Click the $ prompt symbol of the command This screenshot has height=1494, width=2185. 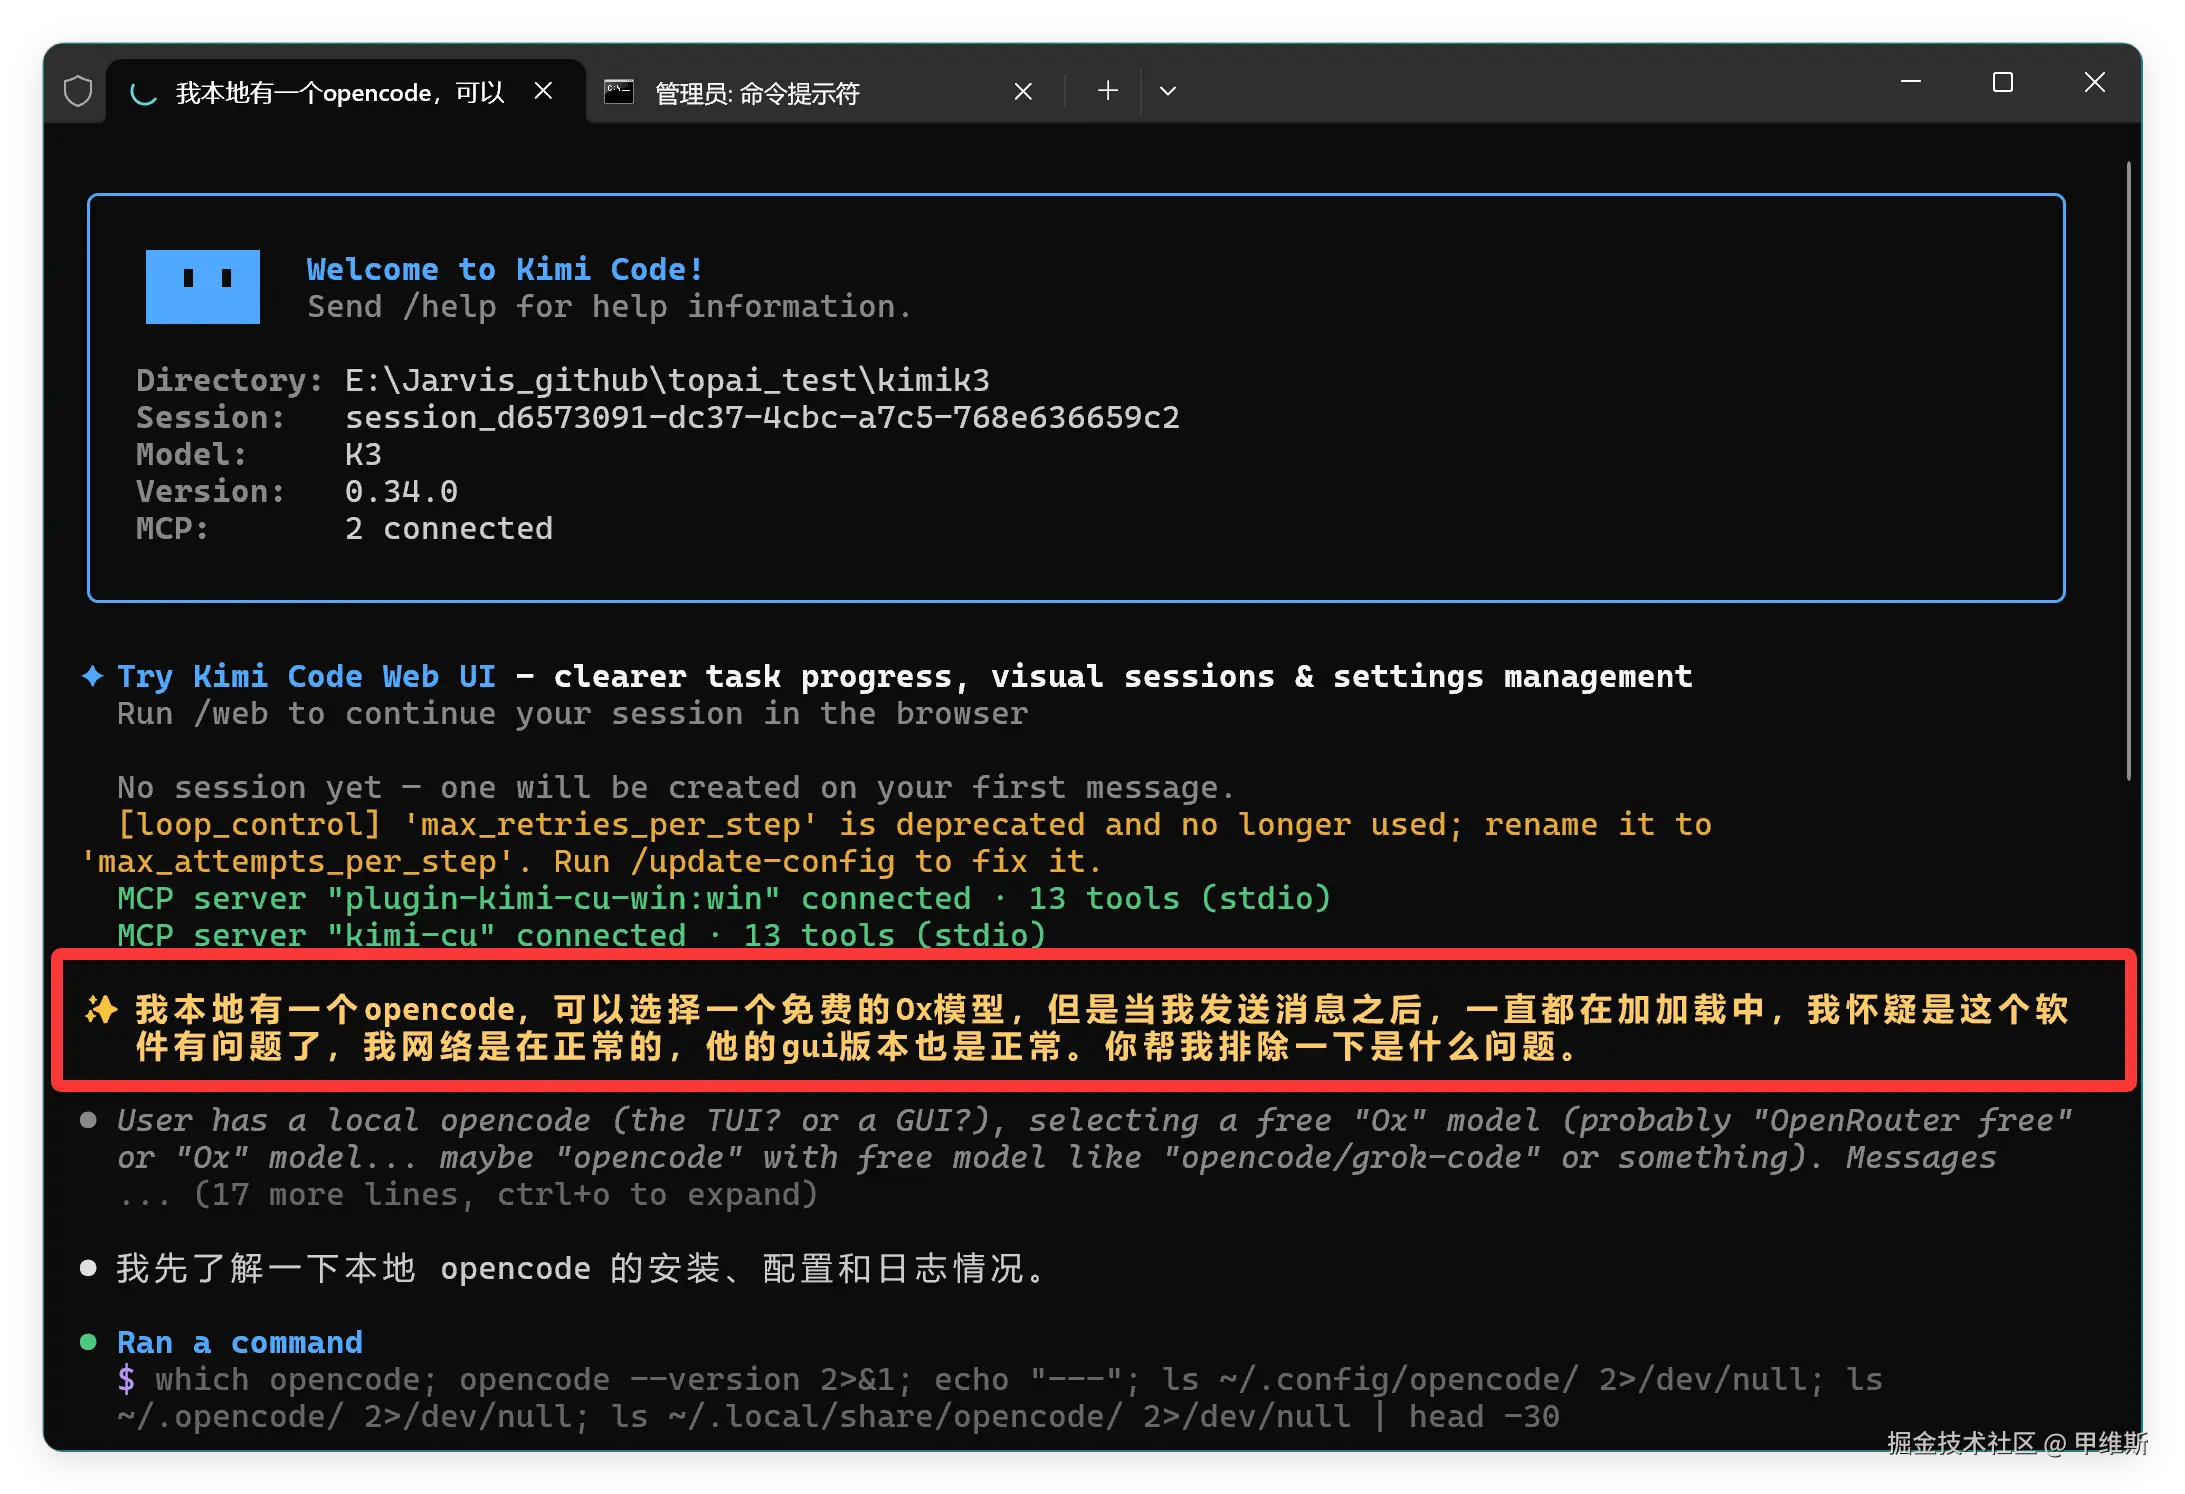click(x=126, y=1379)
